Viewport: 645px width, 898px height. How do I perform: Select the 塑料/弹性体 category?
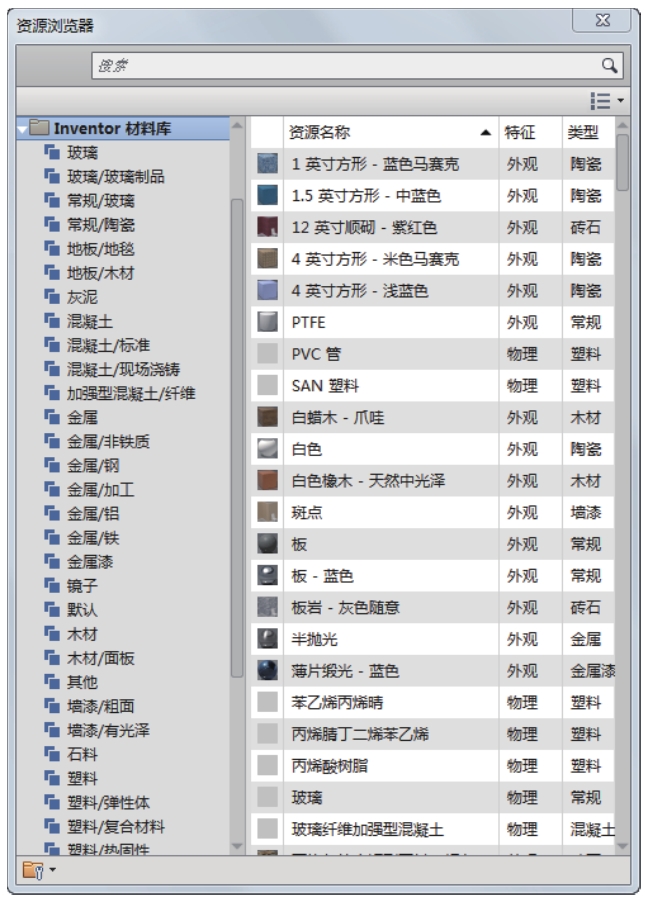point(108,802)
